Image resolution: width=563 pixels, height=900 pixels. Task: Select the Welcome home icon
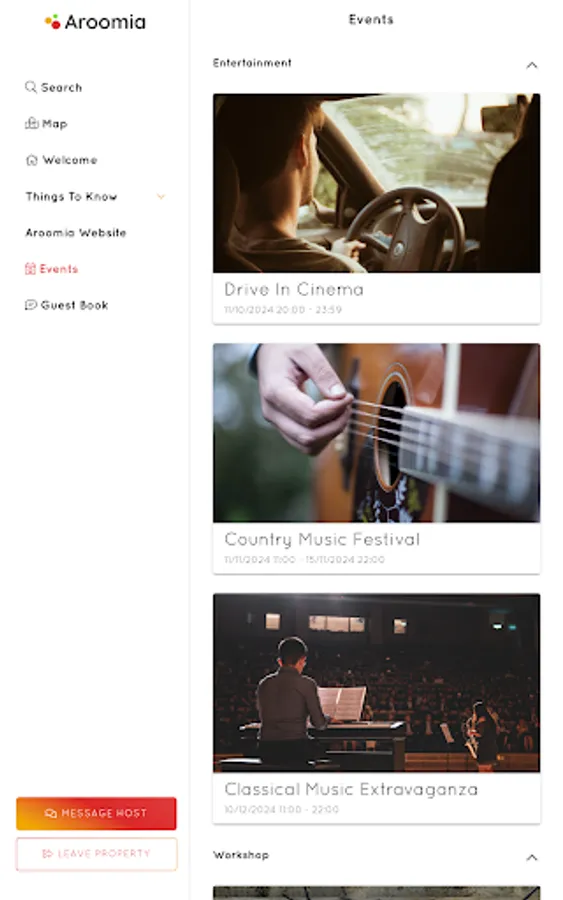pyautogui.click(x=32, y=160)
